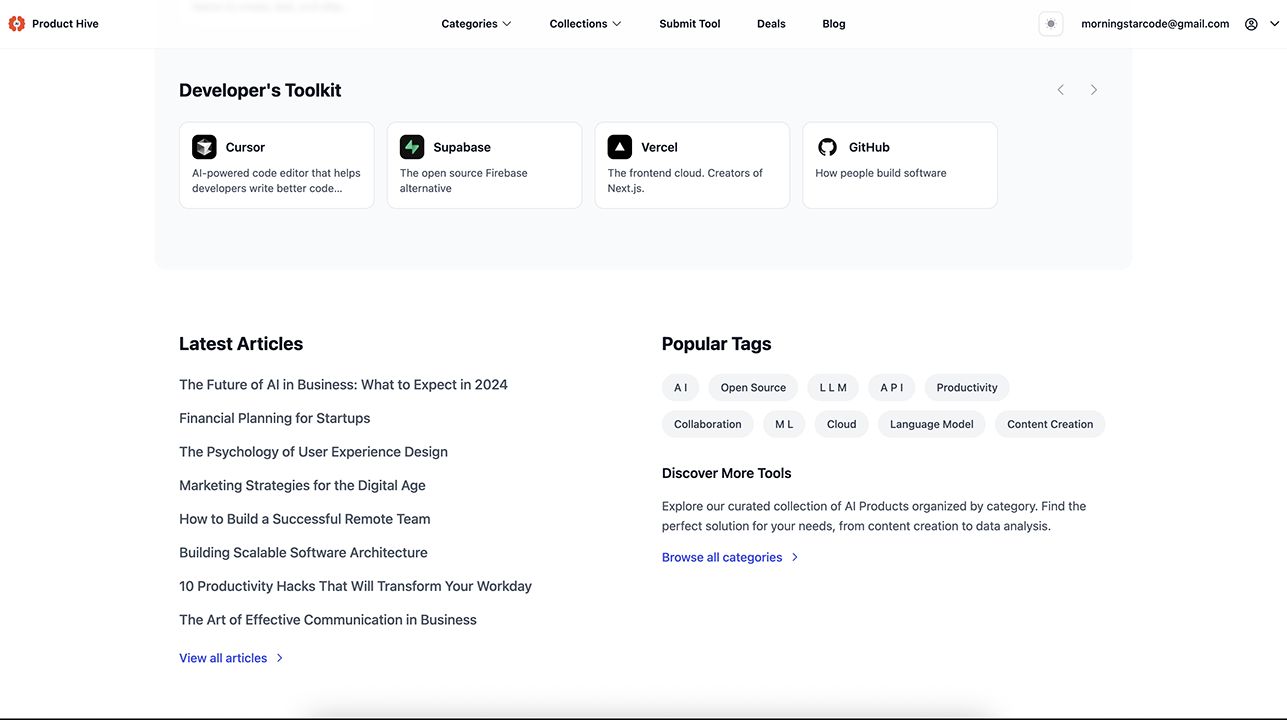Image resolution: width=1287 pixels, height=720 pixels.
Task: Show next Developer's Toolkit items arrow
Action: [1094, 90]
